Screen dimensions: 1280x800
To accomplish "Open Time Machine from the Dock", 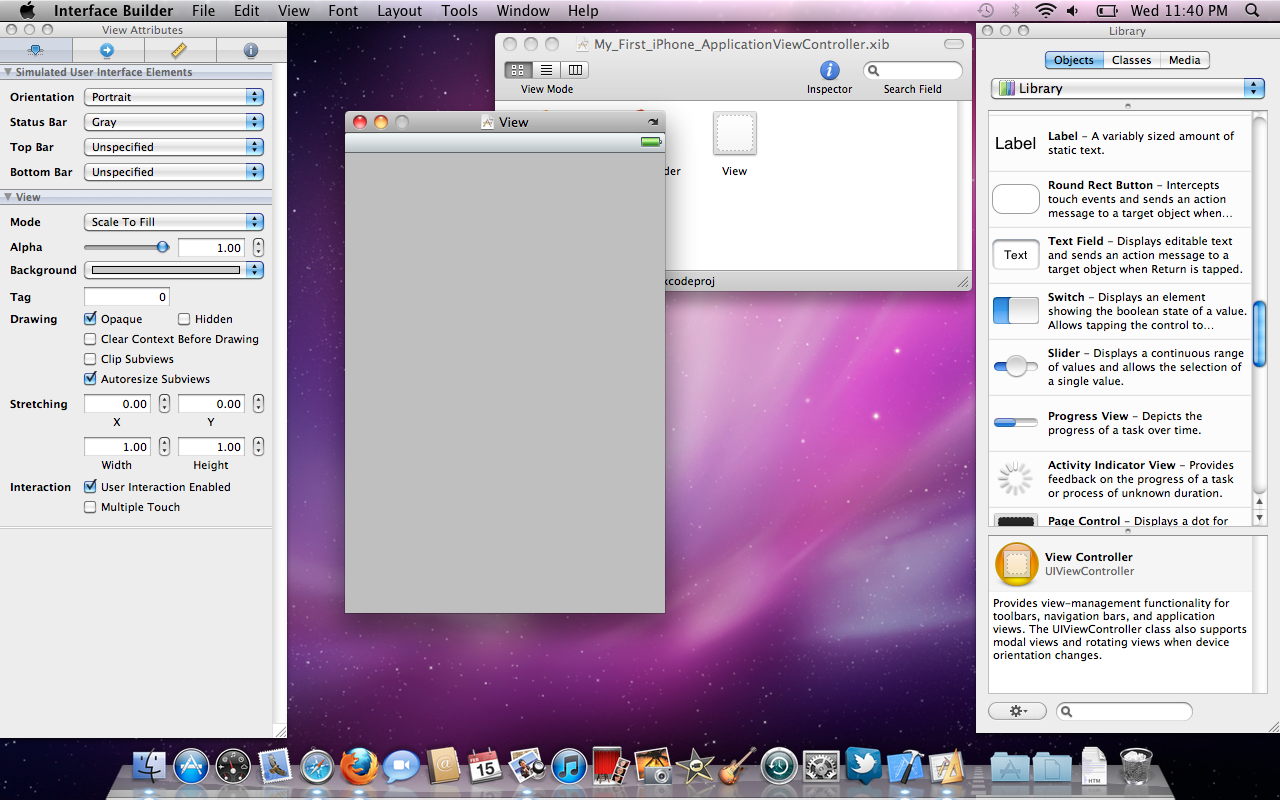I will point(778,767).
